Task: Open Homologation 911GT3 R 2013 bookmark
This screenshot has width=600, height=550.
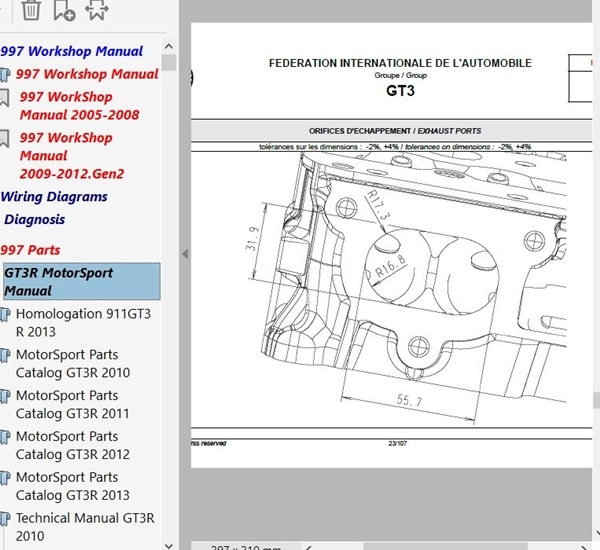Action: click(x=83, y=323)
